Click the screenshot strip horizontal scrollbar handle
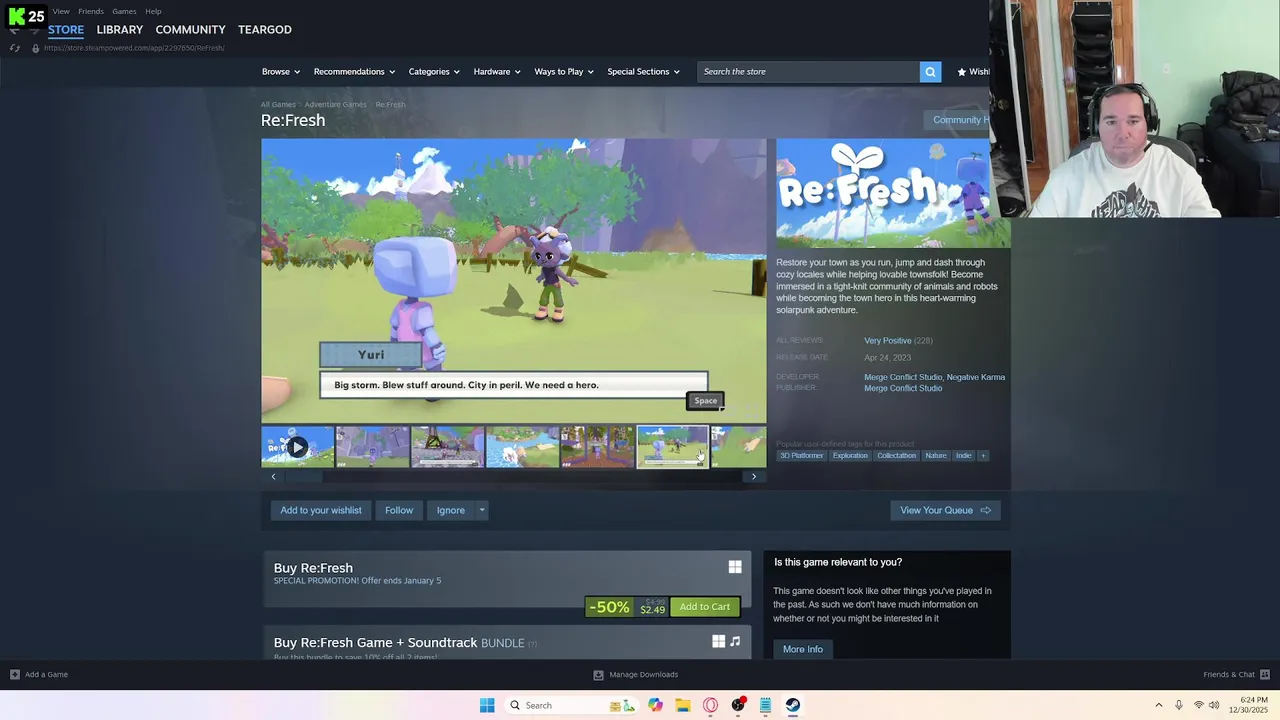This screenshot has height=720, width=1280. [x=302, y=477]
